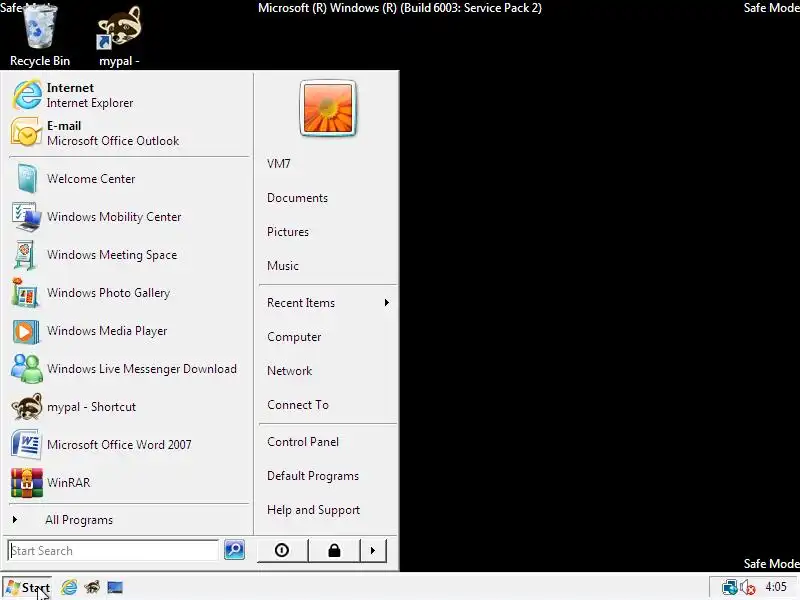The image size is (800, 600).
Task: Open shutdown options arrow menu
Action: click(x=373, y=551)
